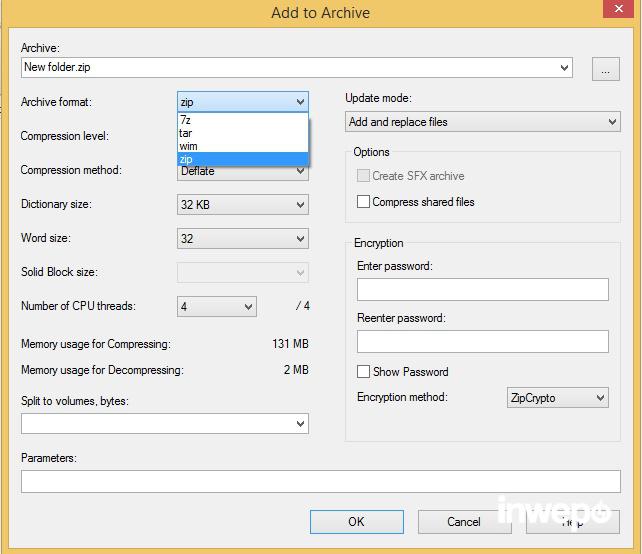Focus the Enter password field
The height and width of the screenshot is (554, 642).
click(482, 290)
